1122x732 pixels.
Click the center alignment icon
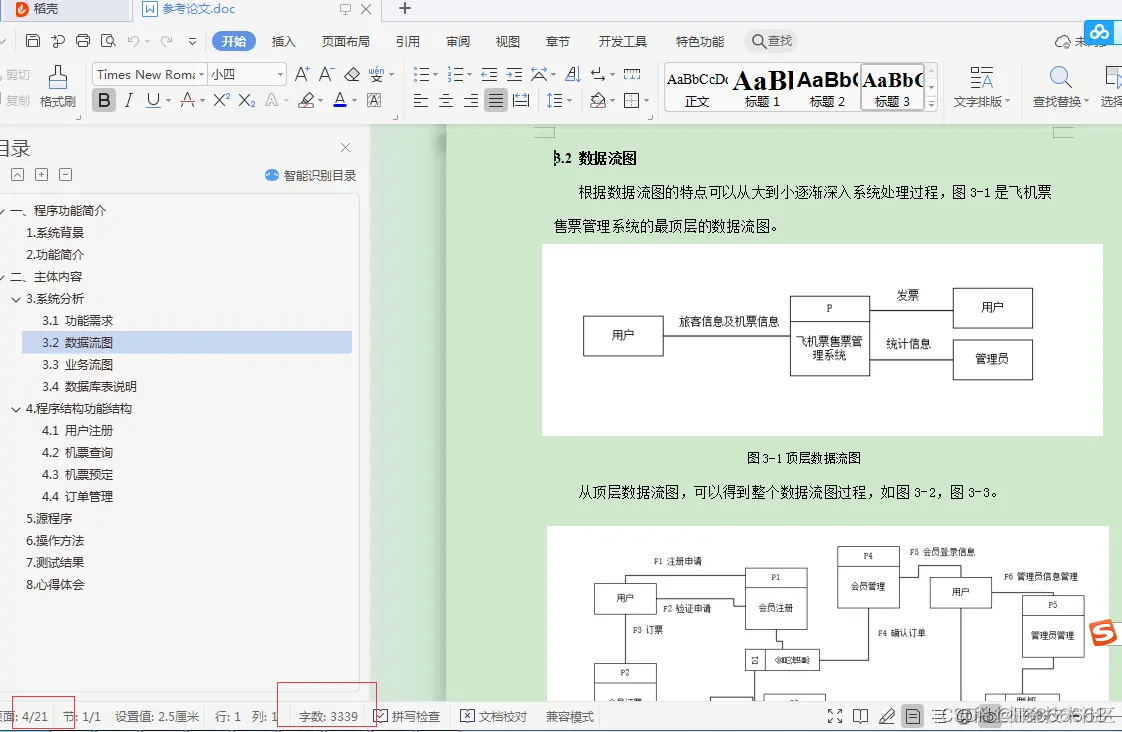[x=445, y=101]
